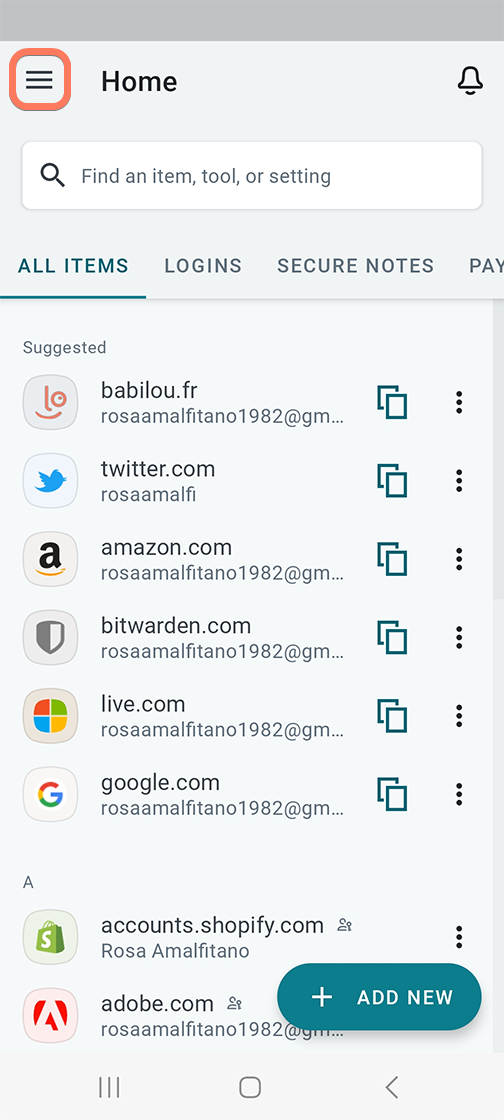Open more options for google.com
The height and width of the screenshot is (1120, 504).
pos(459,794)
